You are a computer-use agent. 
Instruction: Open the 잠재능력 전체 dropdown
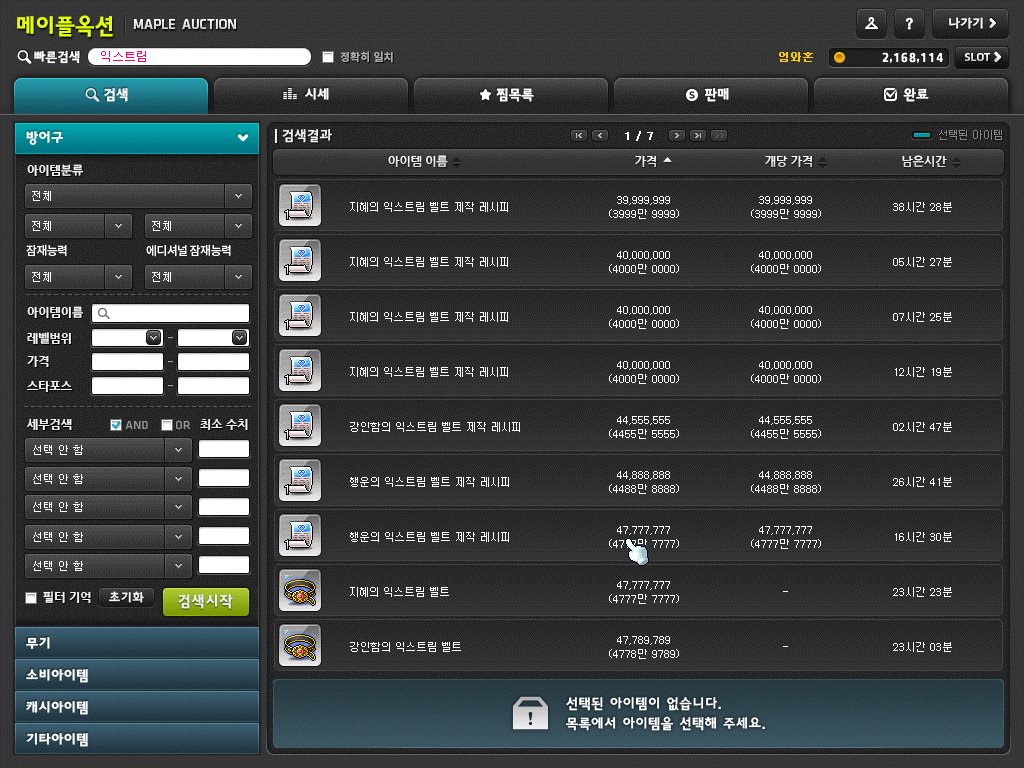click(78, 277)
